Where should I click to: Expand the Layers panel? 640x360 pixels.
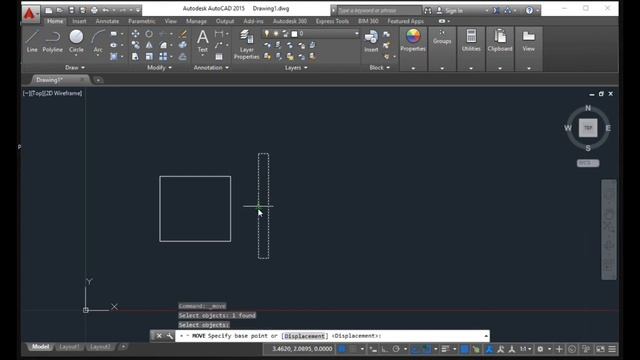point(296,67)
